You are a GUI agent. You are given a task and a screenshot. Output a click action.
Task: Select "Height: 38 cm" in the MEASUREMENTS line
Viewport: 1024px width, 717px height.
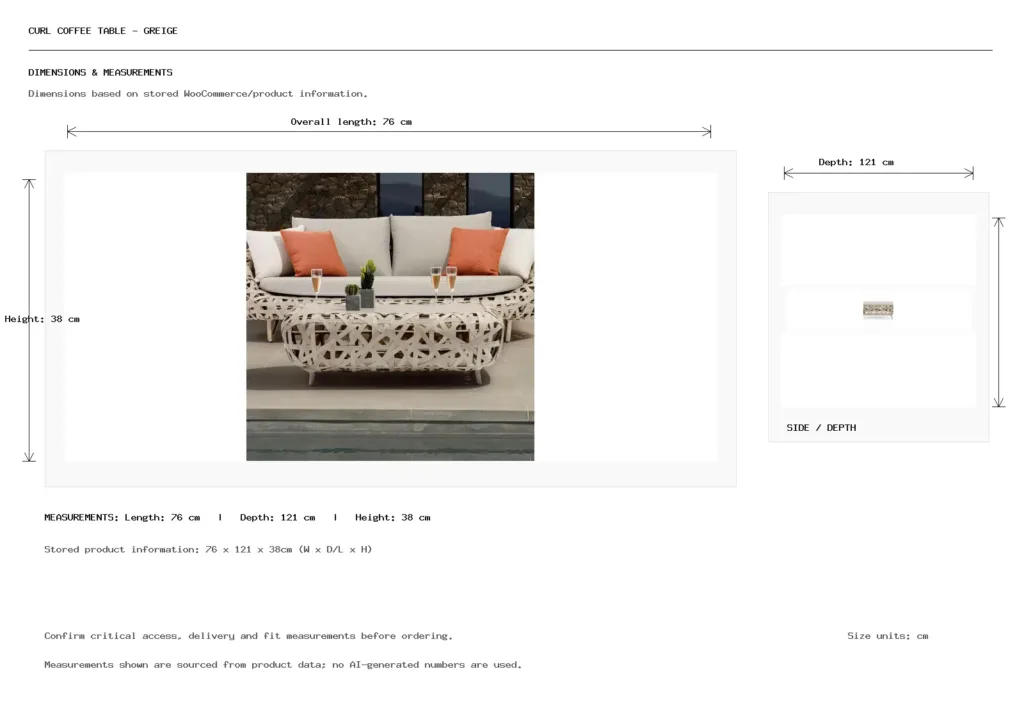[392, 517]
